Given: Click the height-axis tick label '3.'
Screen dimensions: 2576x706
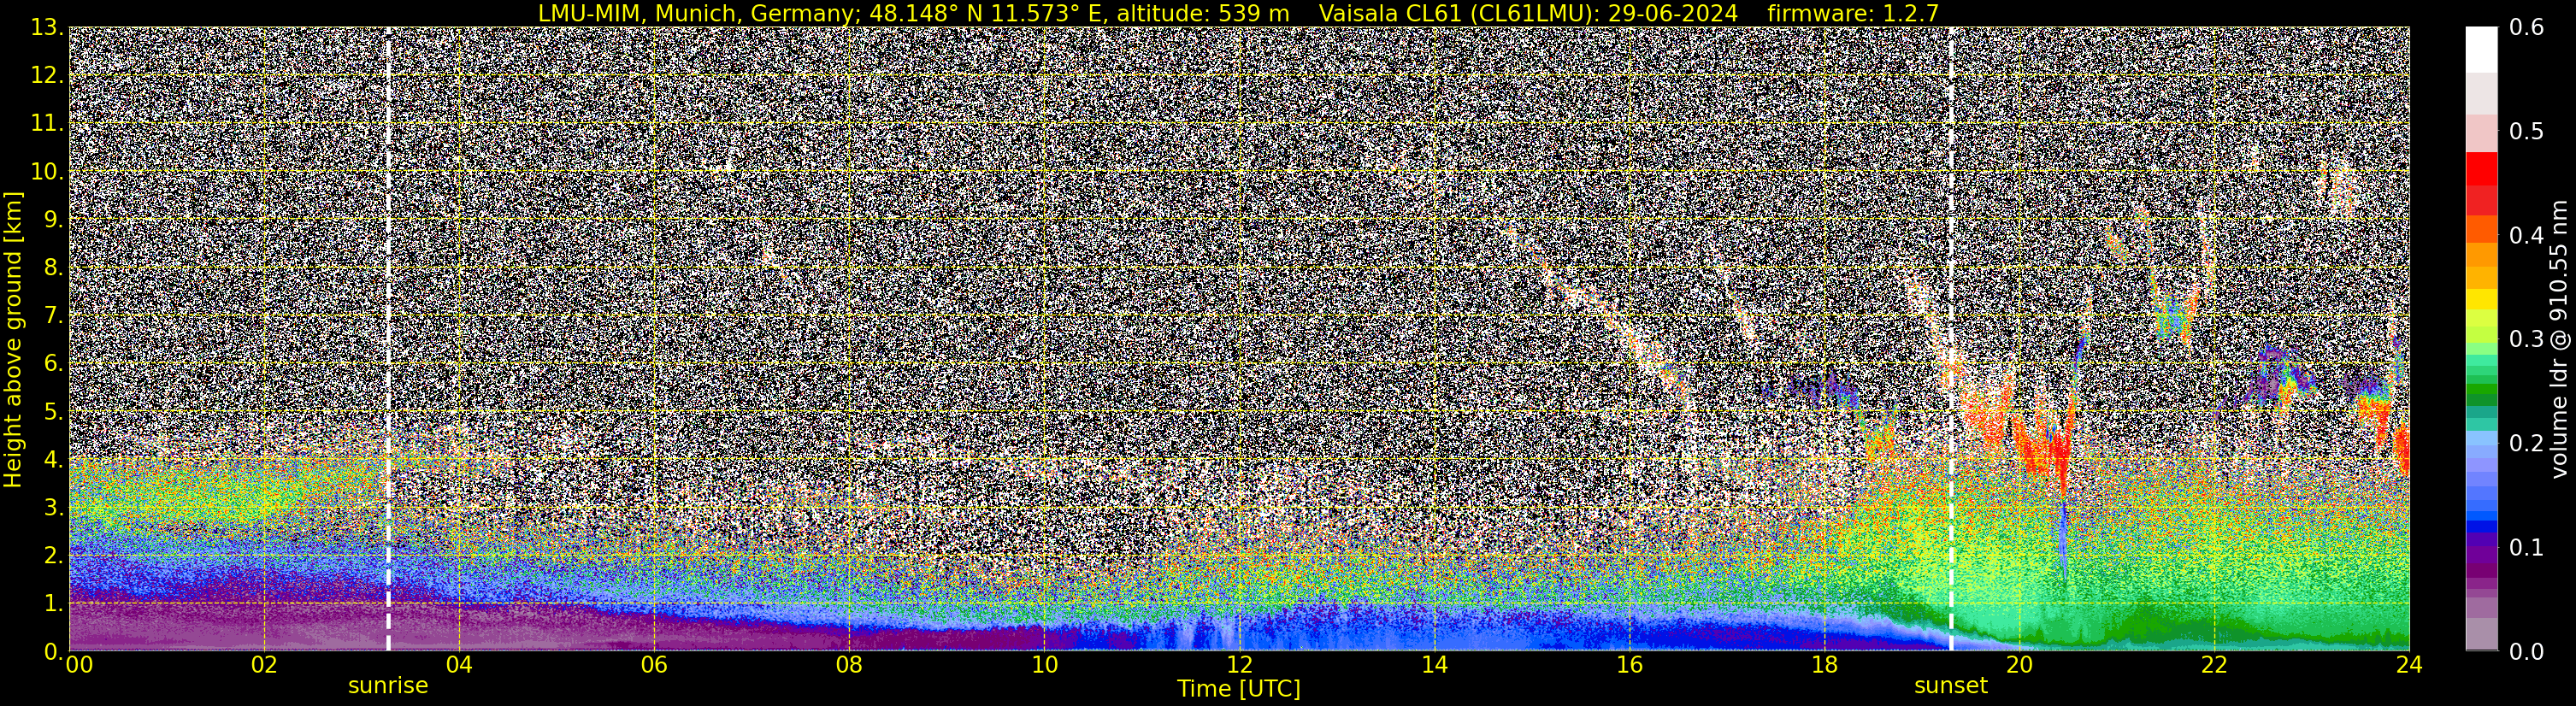Looking at the screenshot, I should [54, 508].
